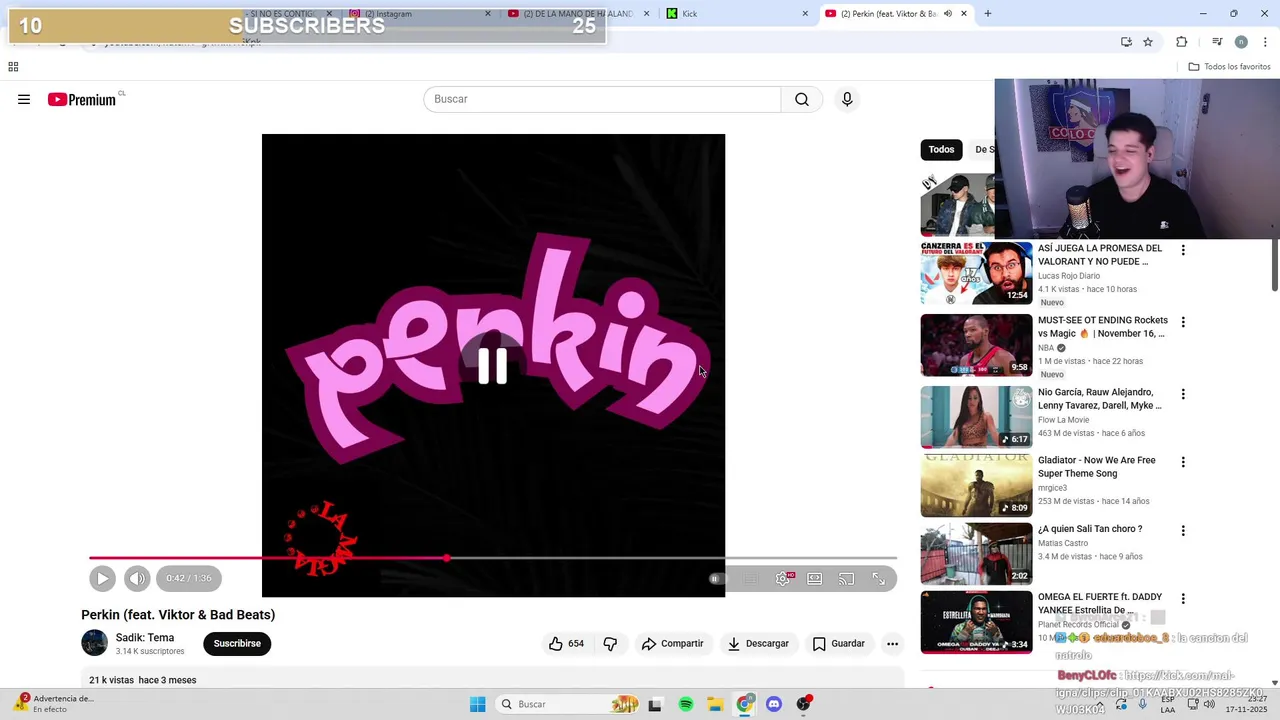Click into the Buscar search field
This screenshot has height=720, width=1280.
tap(602, 99)
